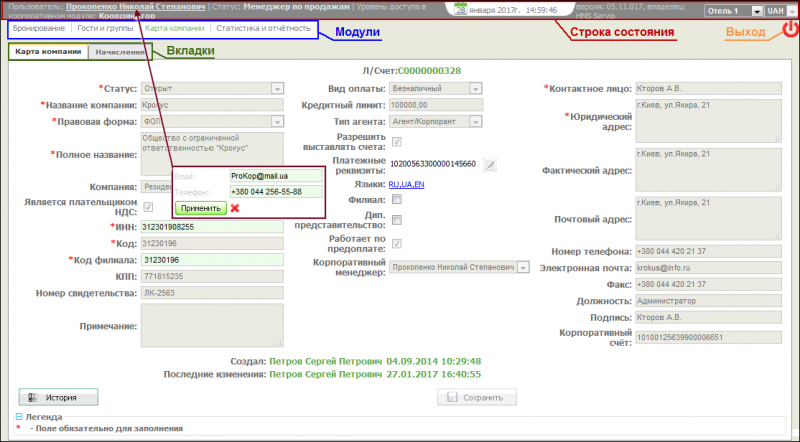Click the Почтовый адрес text area
Viewport: 800px width, 442px height.
click(x=708, y=218)
